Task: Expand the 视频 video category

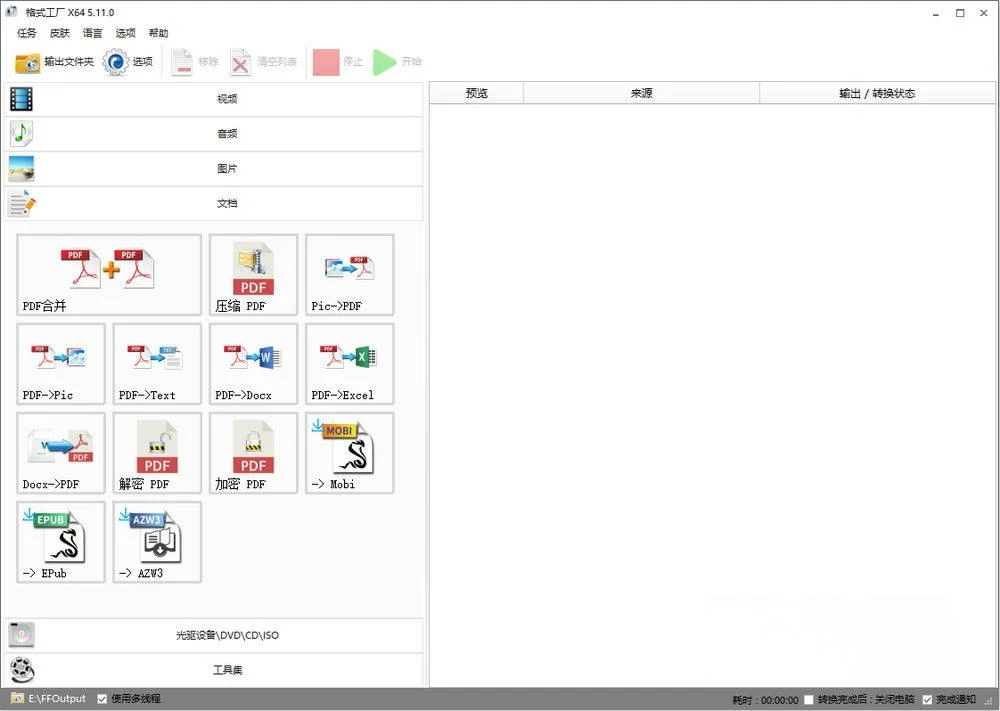Action: (213, 99)
